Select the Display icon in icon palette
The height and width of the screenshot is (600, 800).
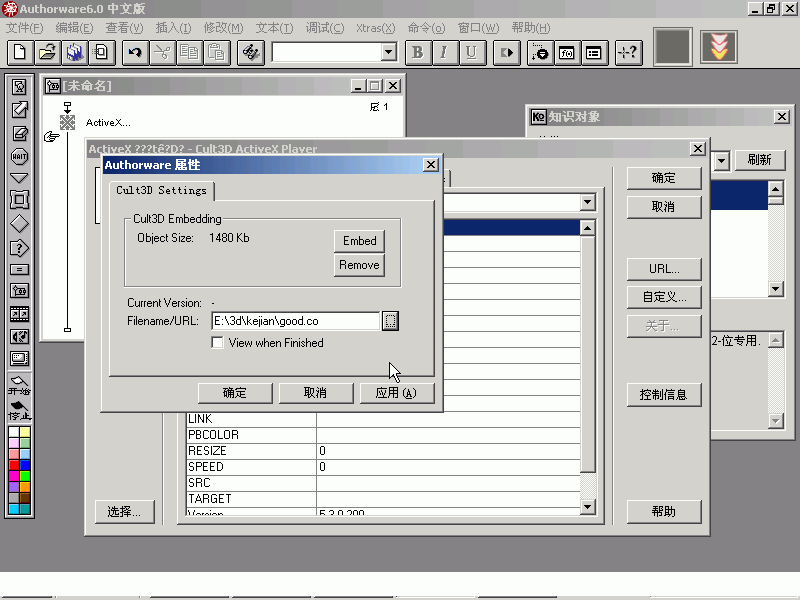[19, 87]
